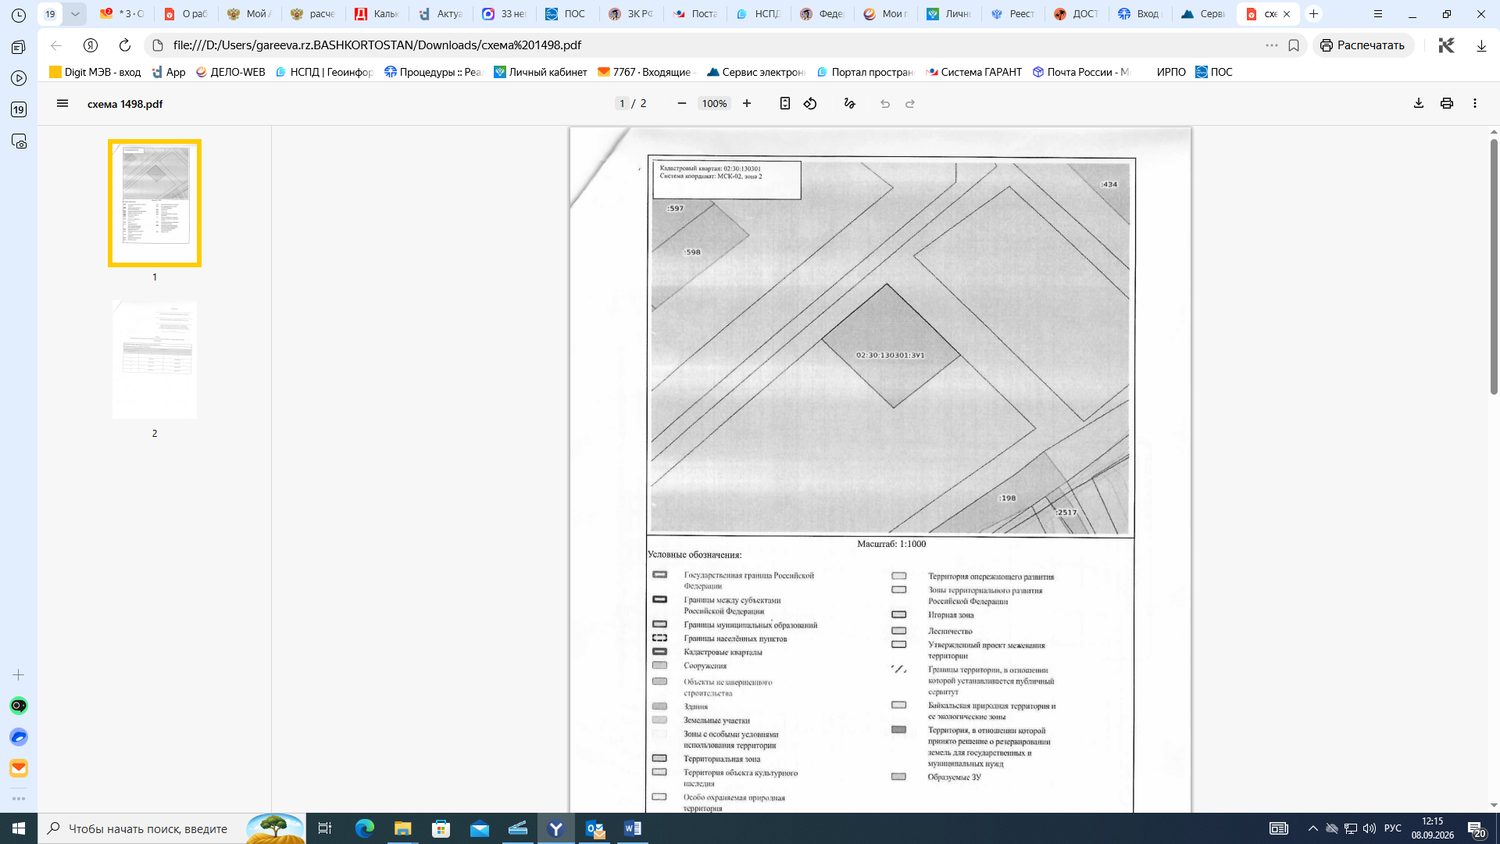Download the PDF from the viewer toolbar
The height and width of the screenshot is (844, 1500).
[1418, 103]
